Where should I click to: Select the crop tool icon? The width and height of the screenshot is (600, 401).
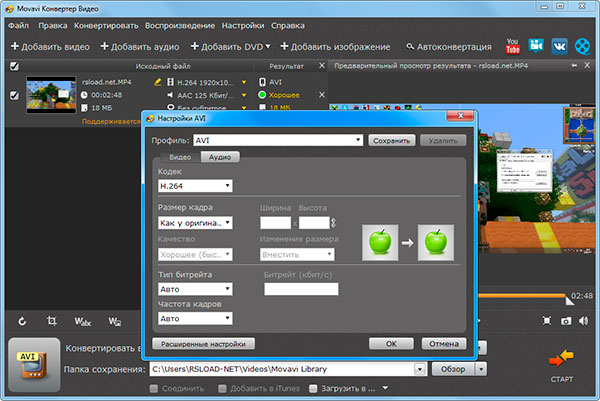click(x=52, y=321)
